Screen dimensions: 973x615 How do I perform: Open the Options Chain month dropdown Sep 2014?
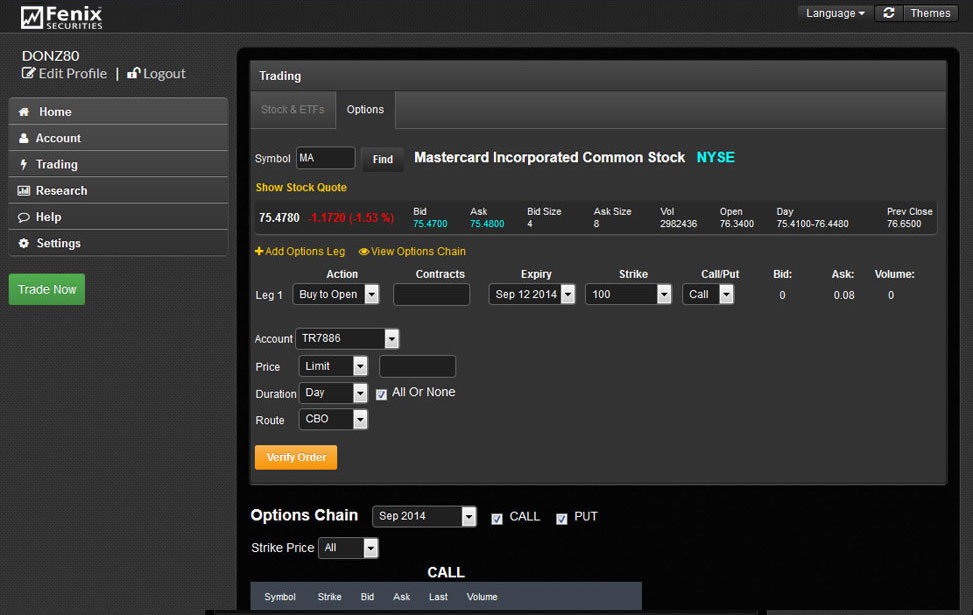pos(424,516)
